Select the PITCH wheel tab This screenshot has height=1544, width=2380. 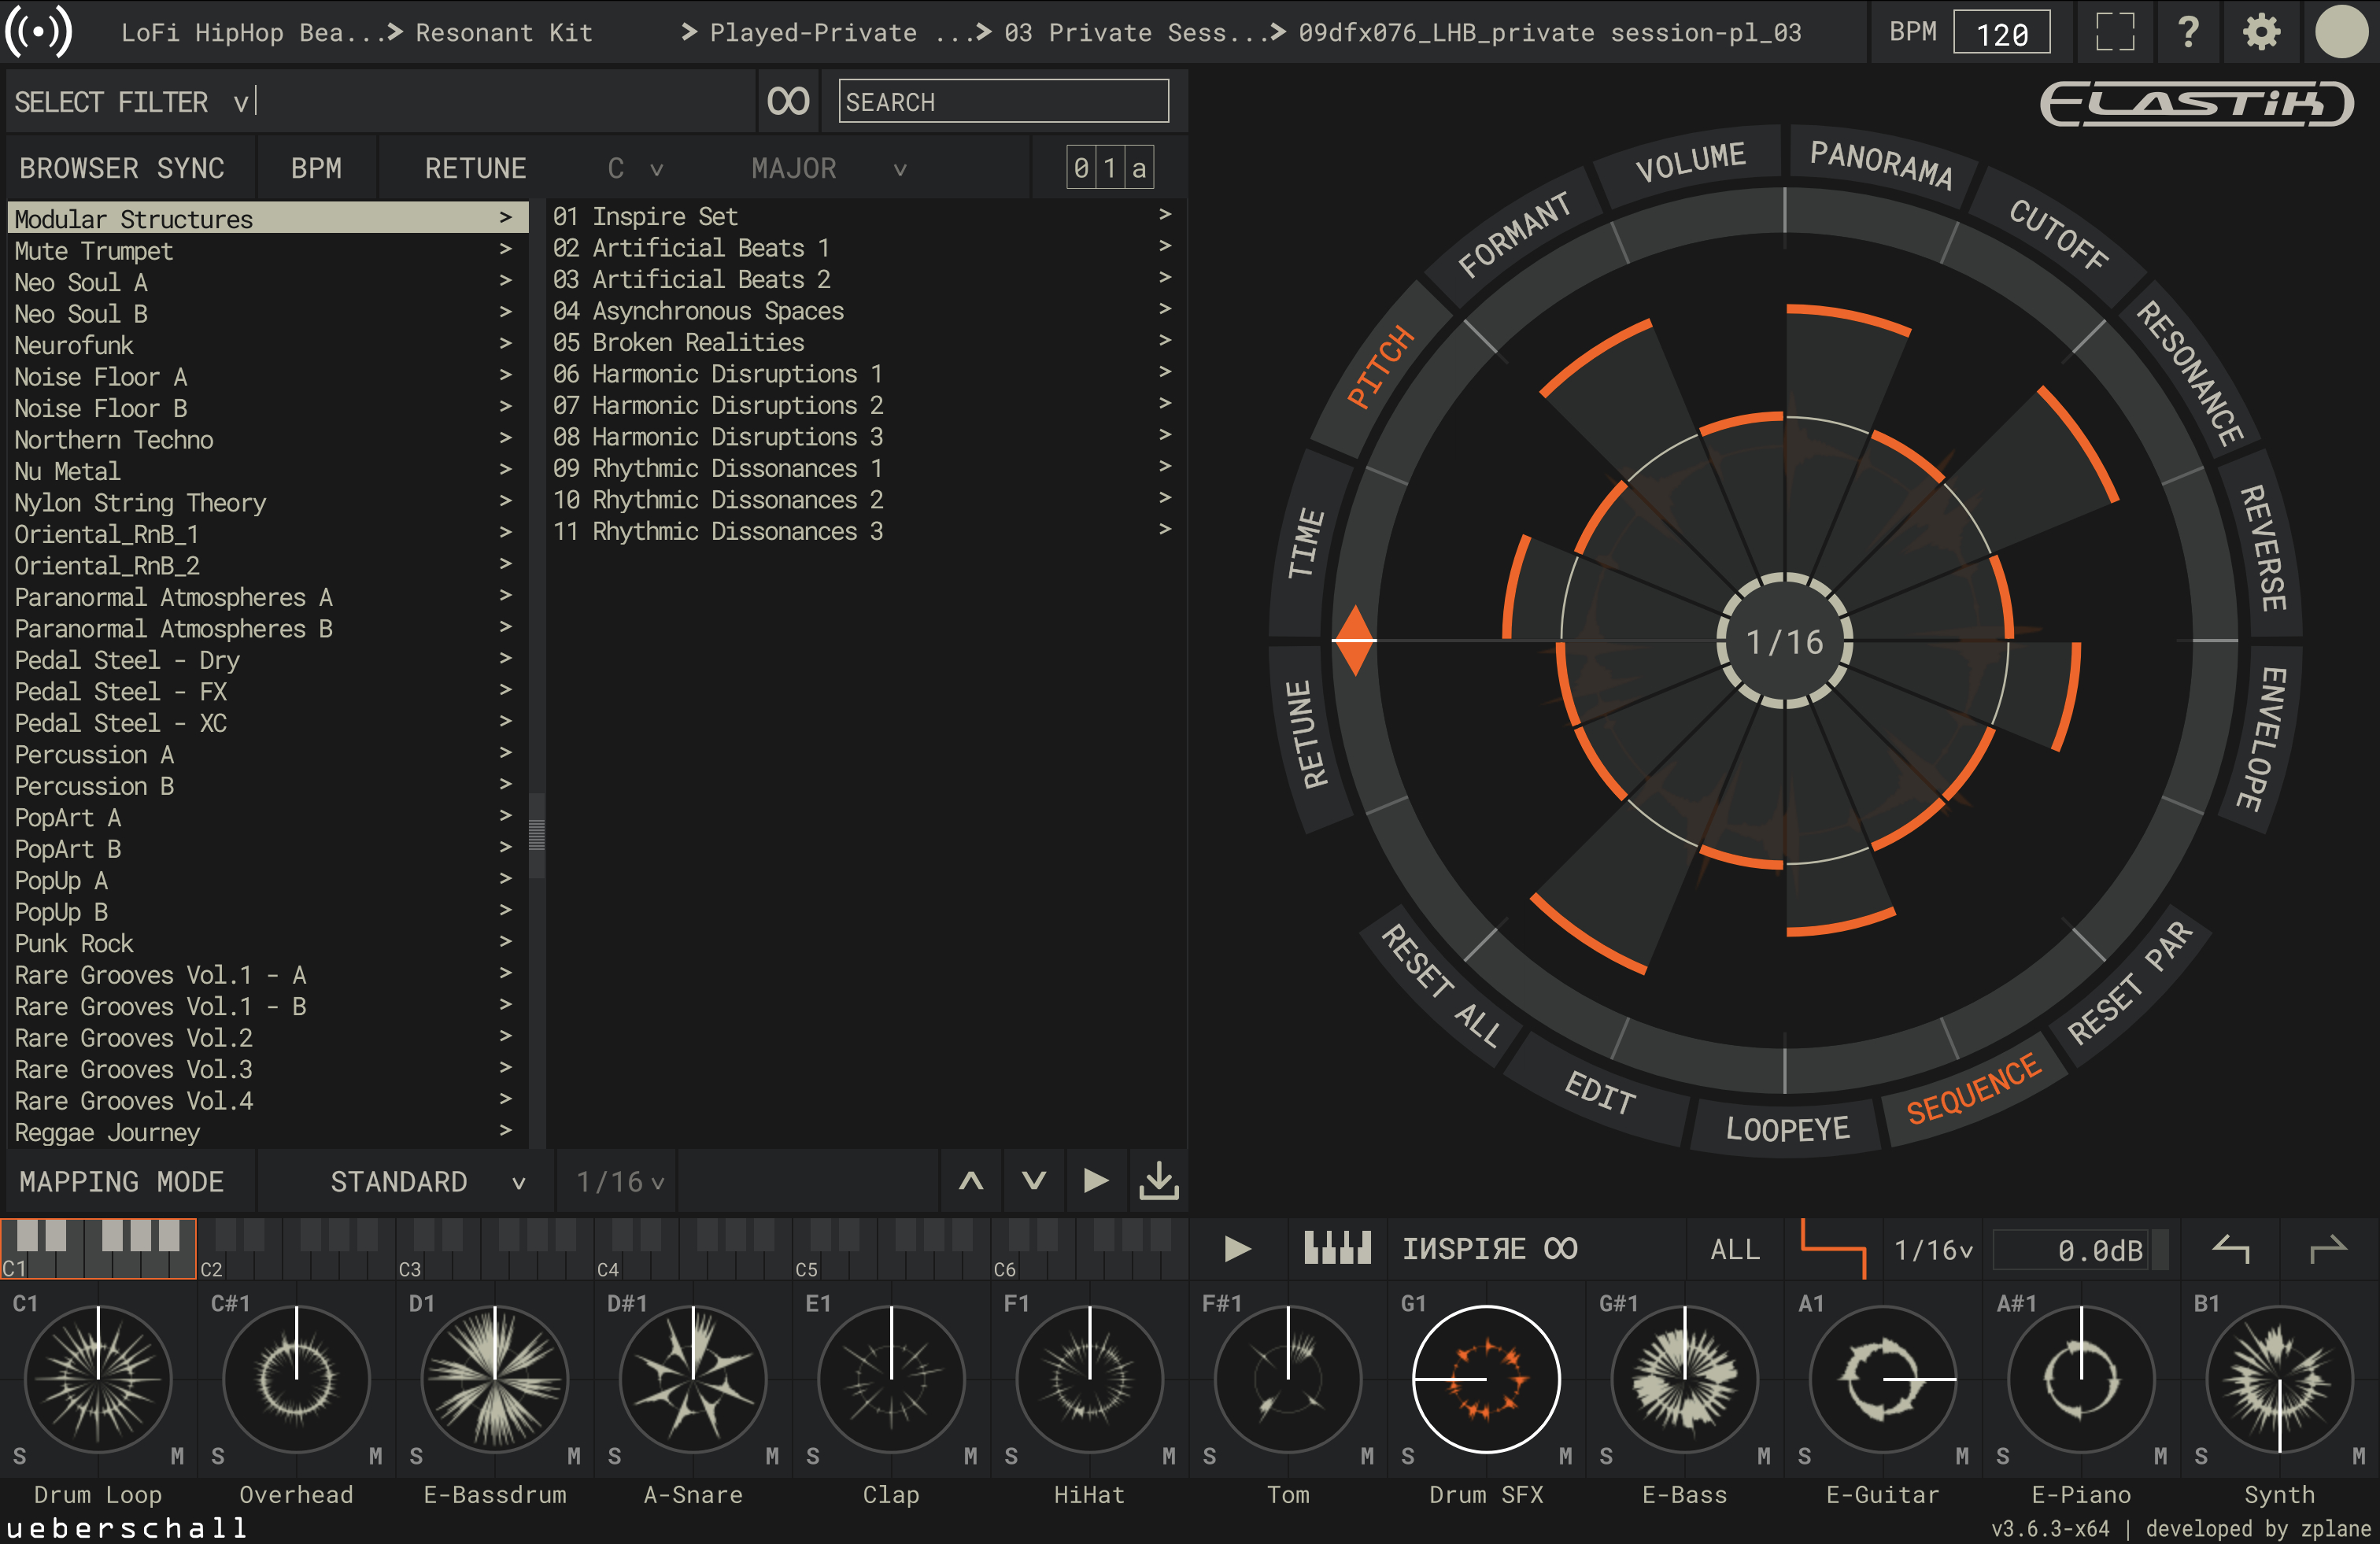click(1381, 366)
